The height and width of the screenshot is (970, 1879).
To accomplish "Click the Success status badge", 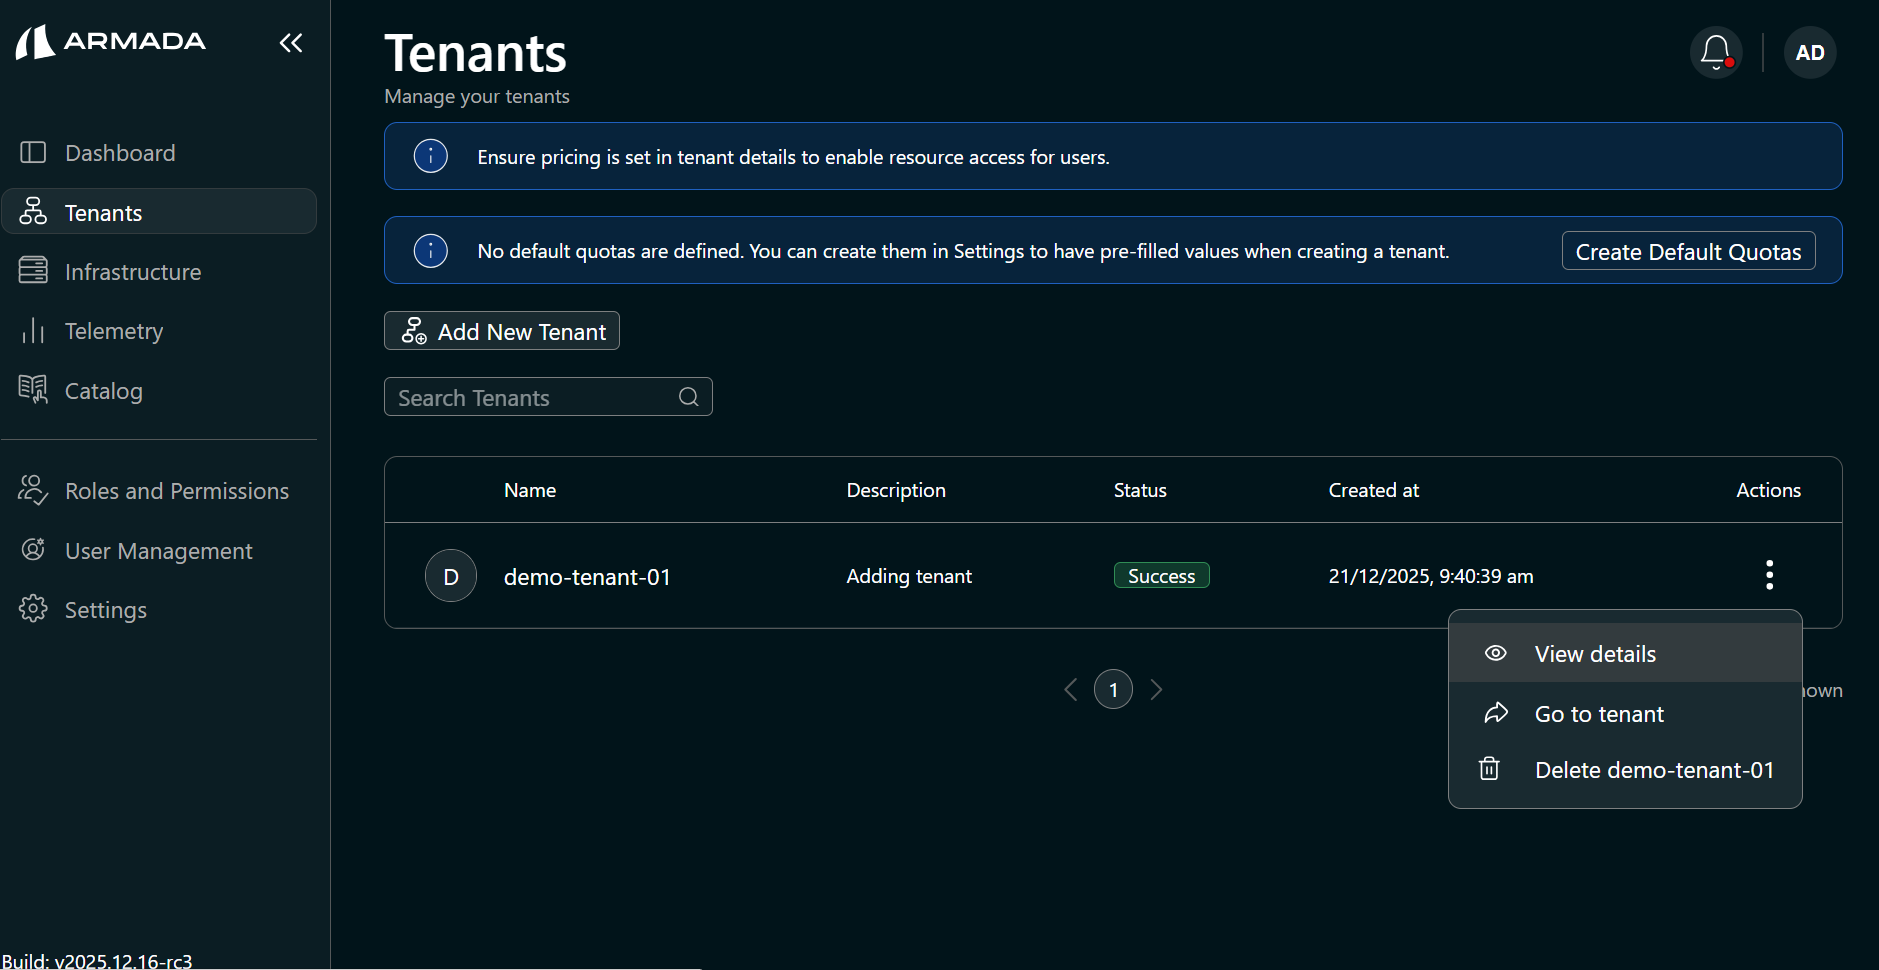I will (x=1161, y=575).
